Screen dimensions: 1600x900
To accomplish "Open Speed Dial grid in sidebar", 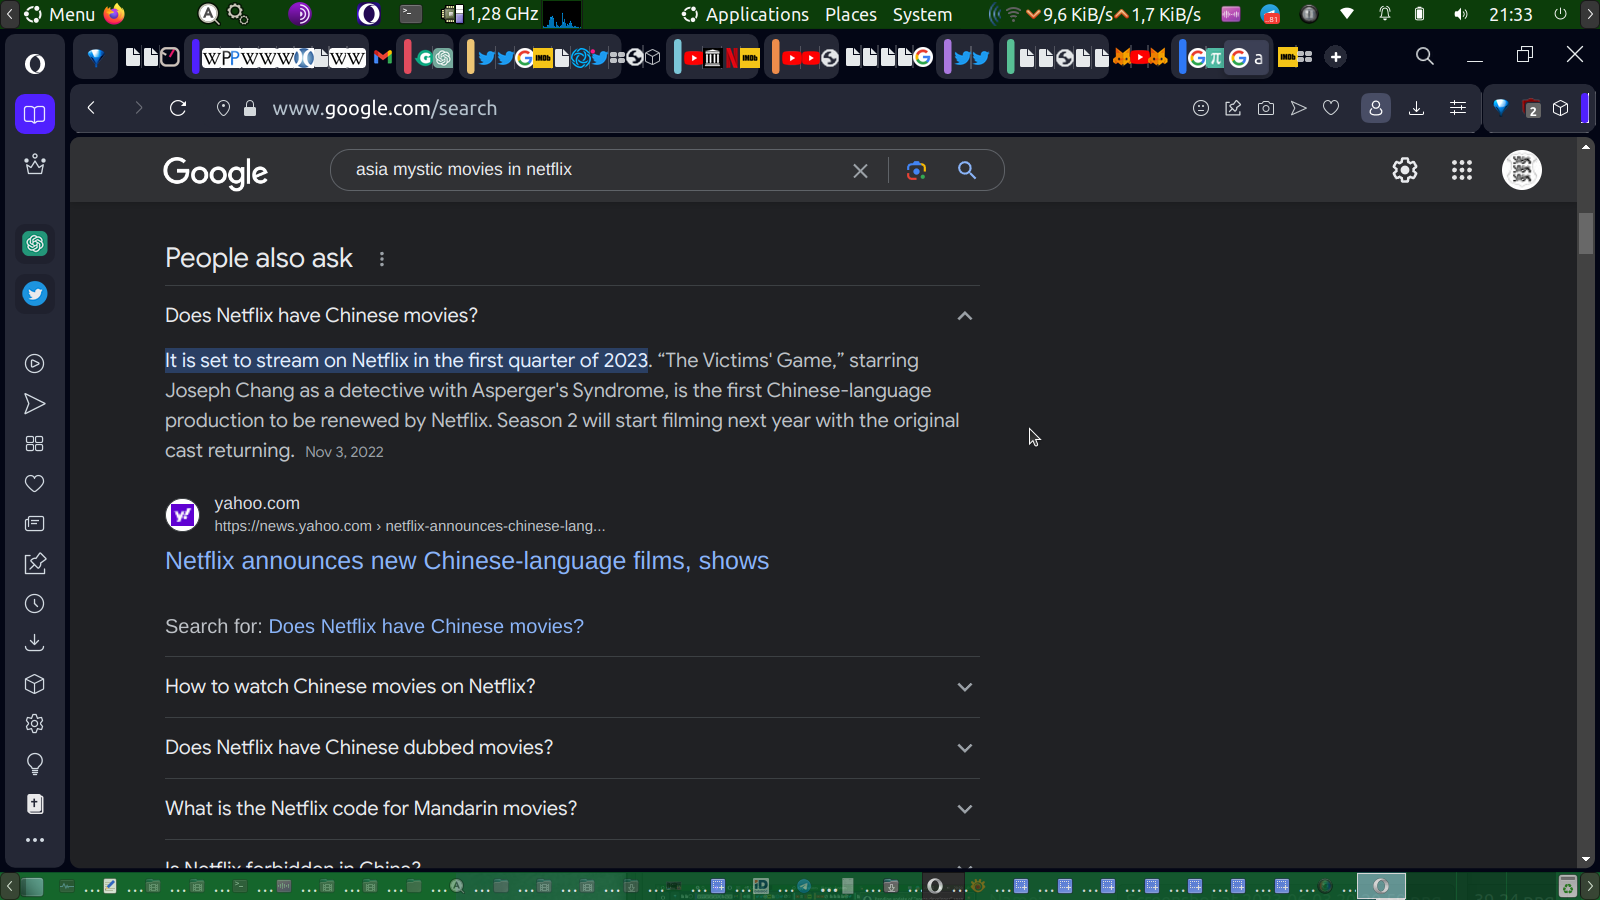I will point(35,444).
